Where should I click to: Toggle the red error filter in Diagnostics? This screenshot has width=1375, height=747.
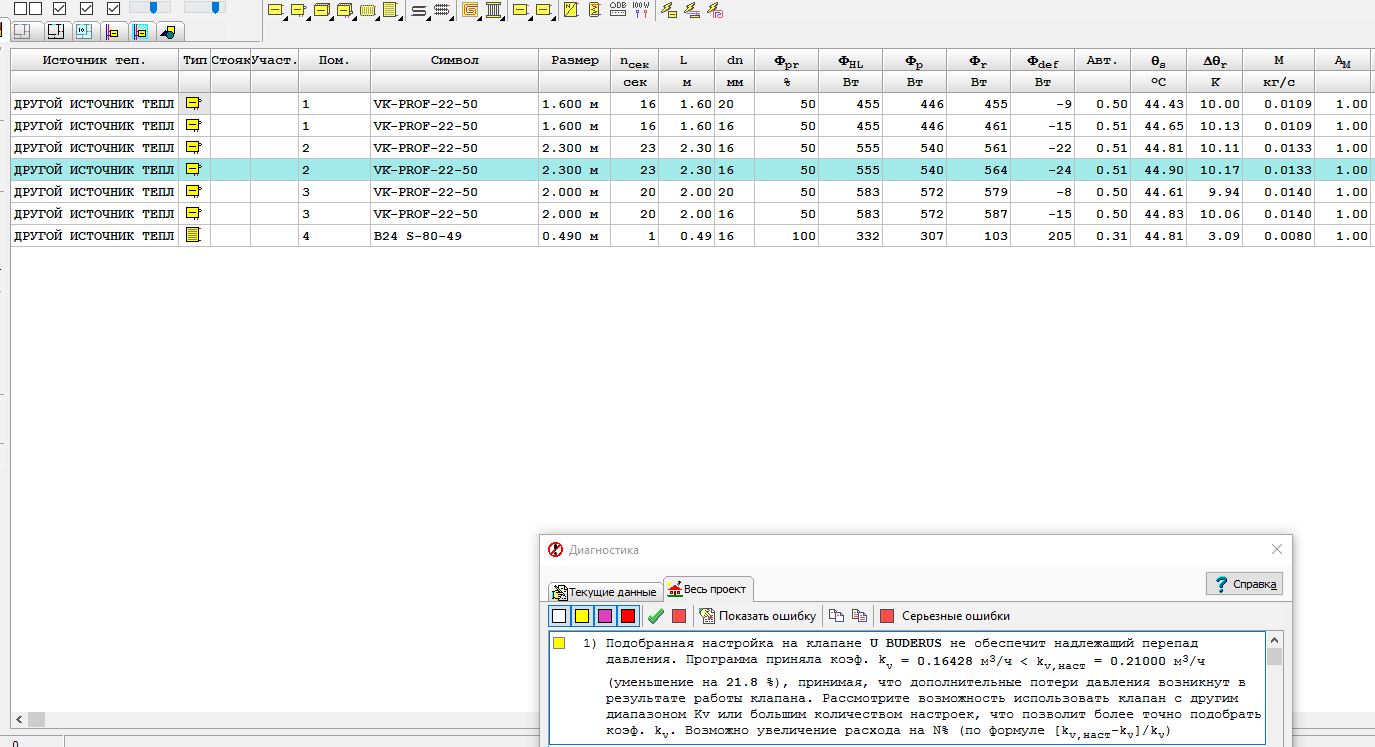[x=627, y=616]
